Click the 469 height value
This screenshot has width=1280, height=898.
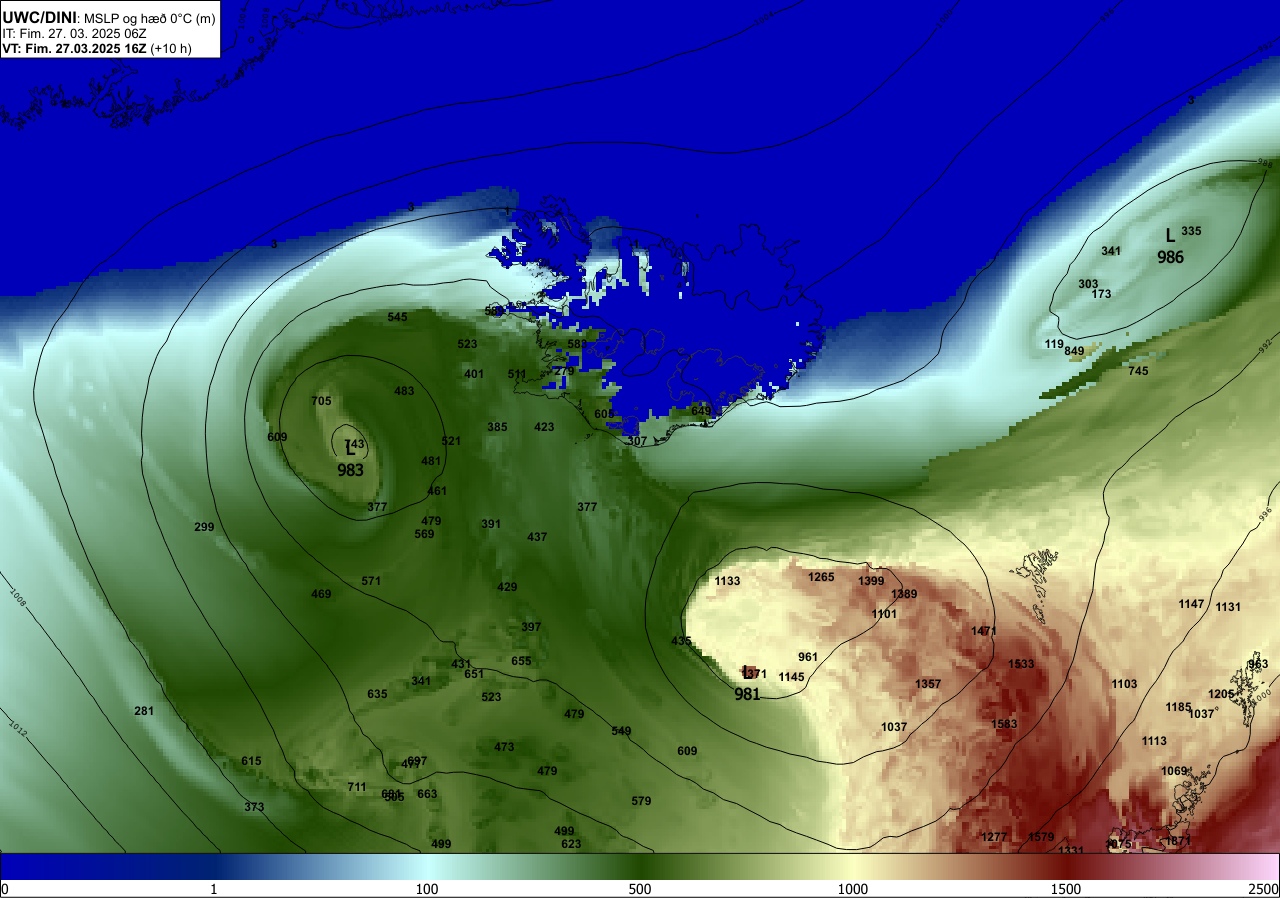(321, 594)
